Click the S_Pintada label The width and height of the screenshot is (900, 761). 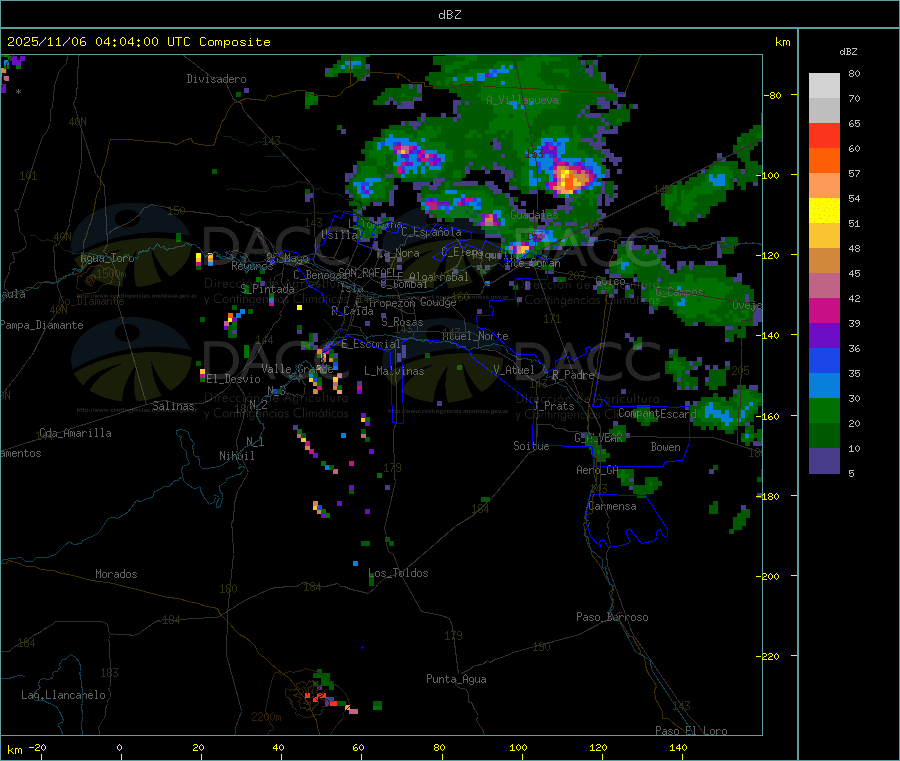coord(267,289)
